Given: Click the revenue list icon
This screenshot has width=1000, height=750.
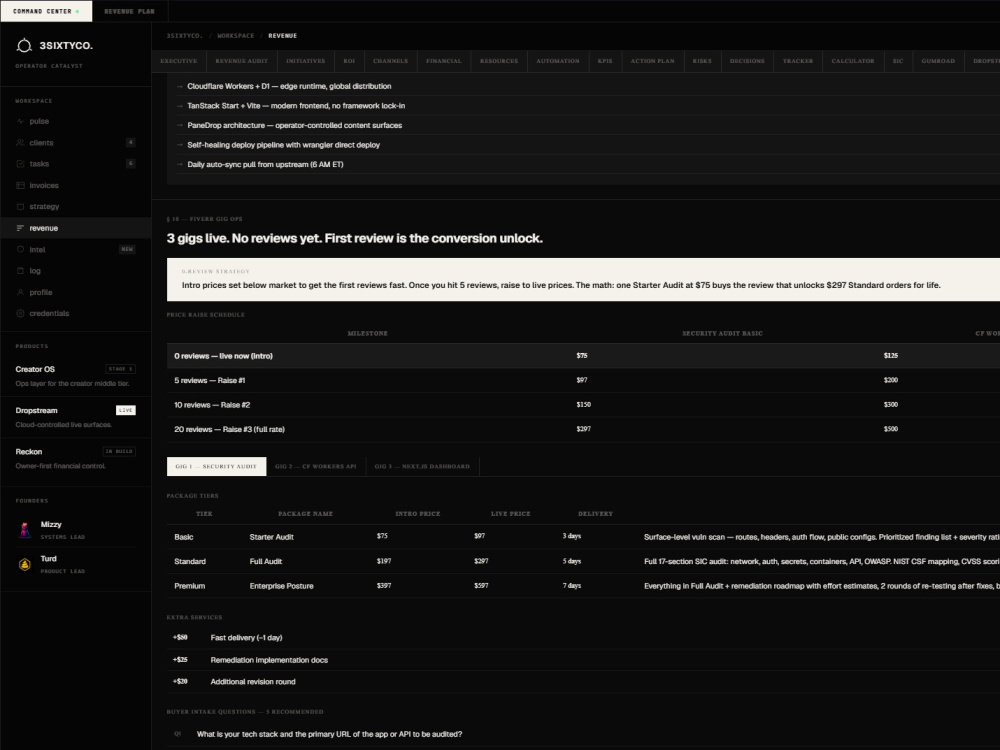Looking at the screenshot, I should click(20, 228).
